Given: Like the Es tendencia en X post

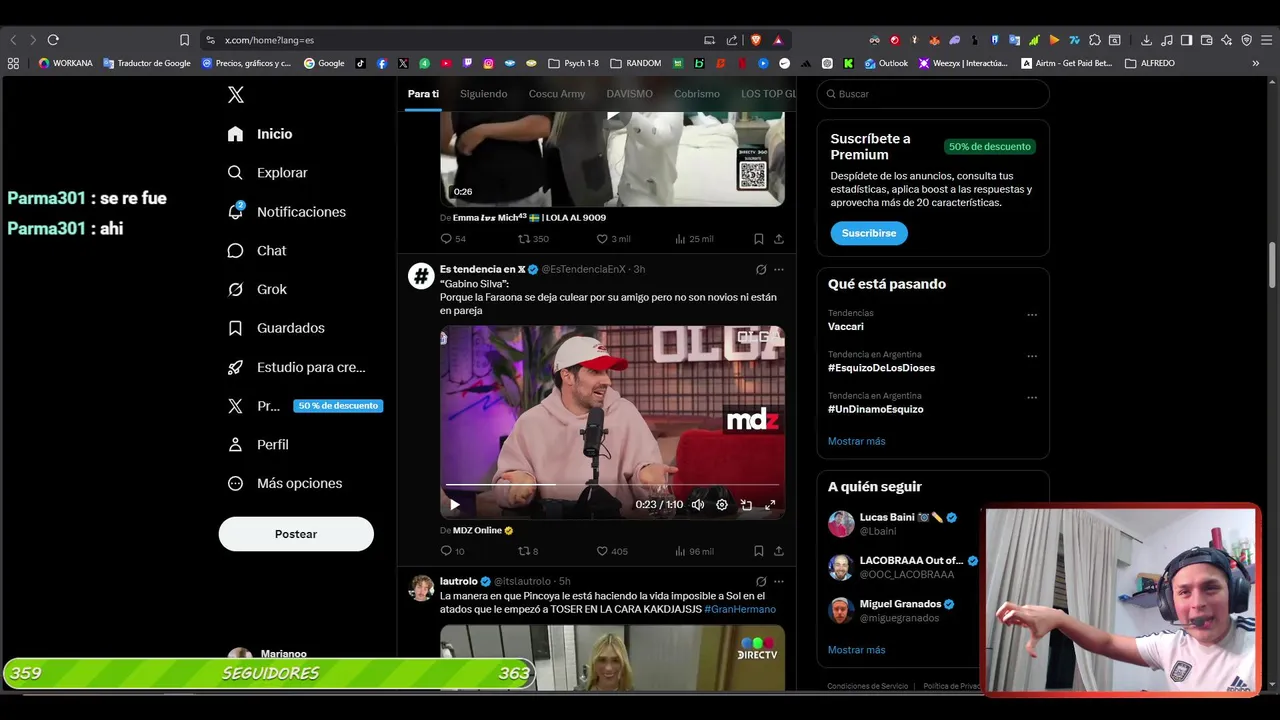Looking at the screenshot, I should click(x=612, y=551).
